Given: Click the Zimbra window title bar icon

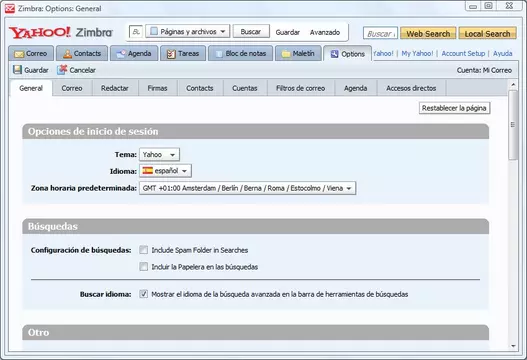Looking at the screenshot, I should point(10,8).
